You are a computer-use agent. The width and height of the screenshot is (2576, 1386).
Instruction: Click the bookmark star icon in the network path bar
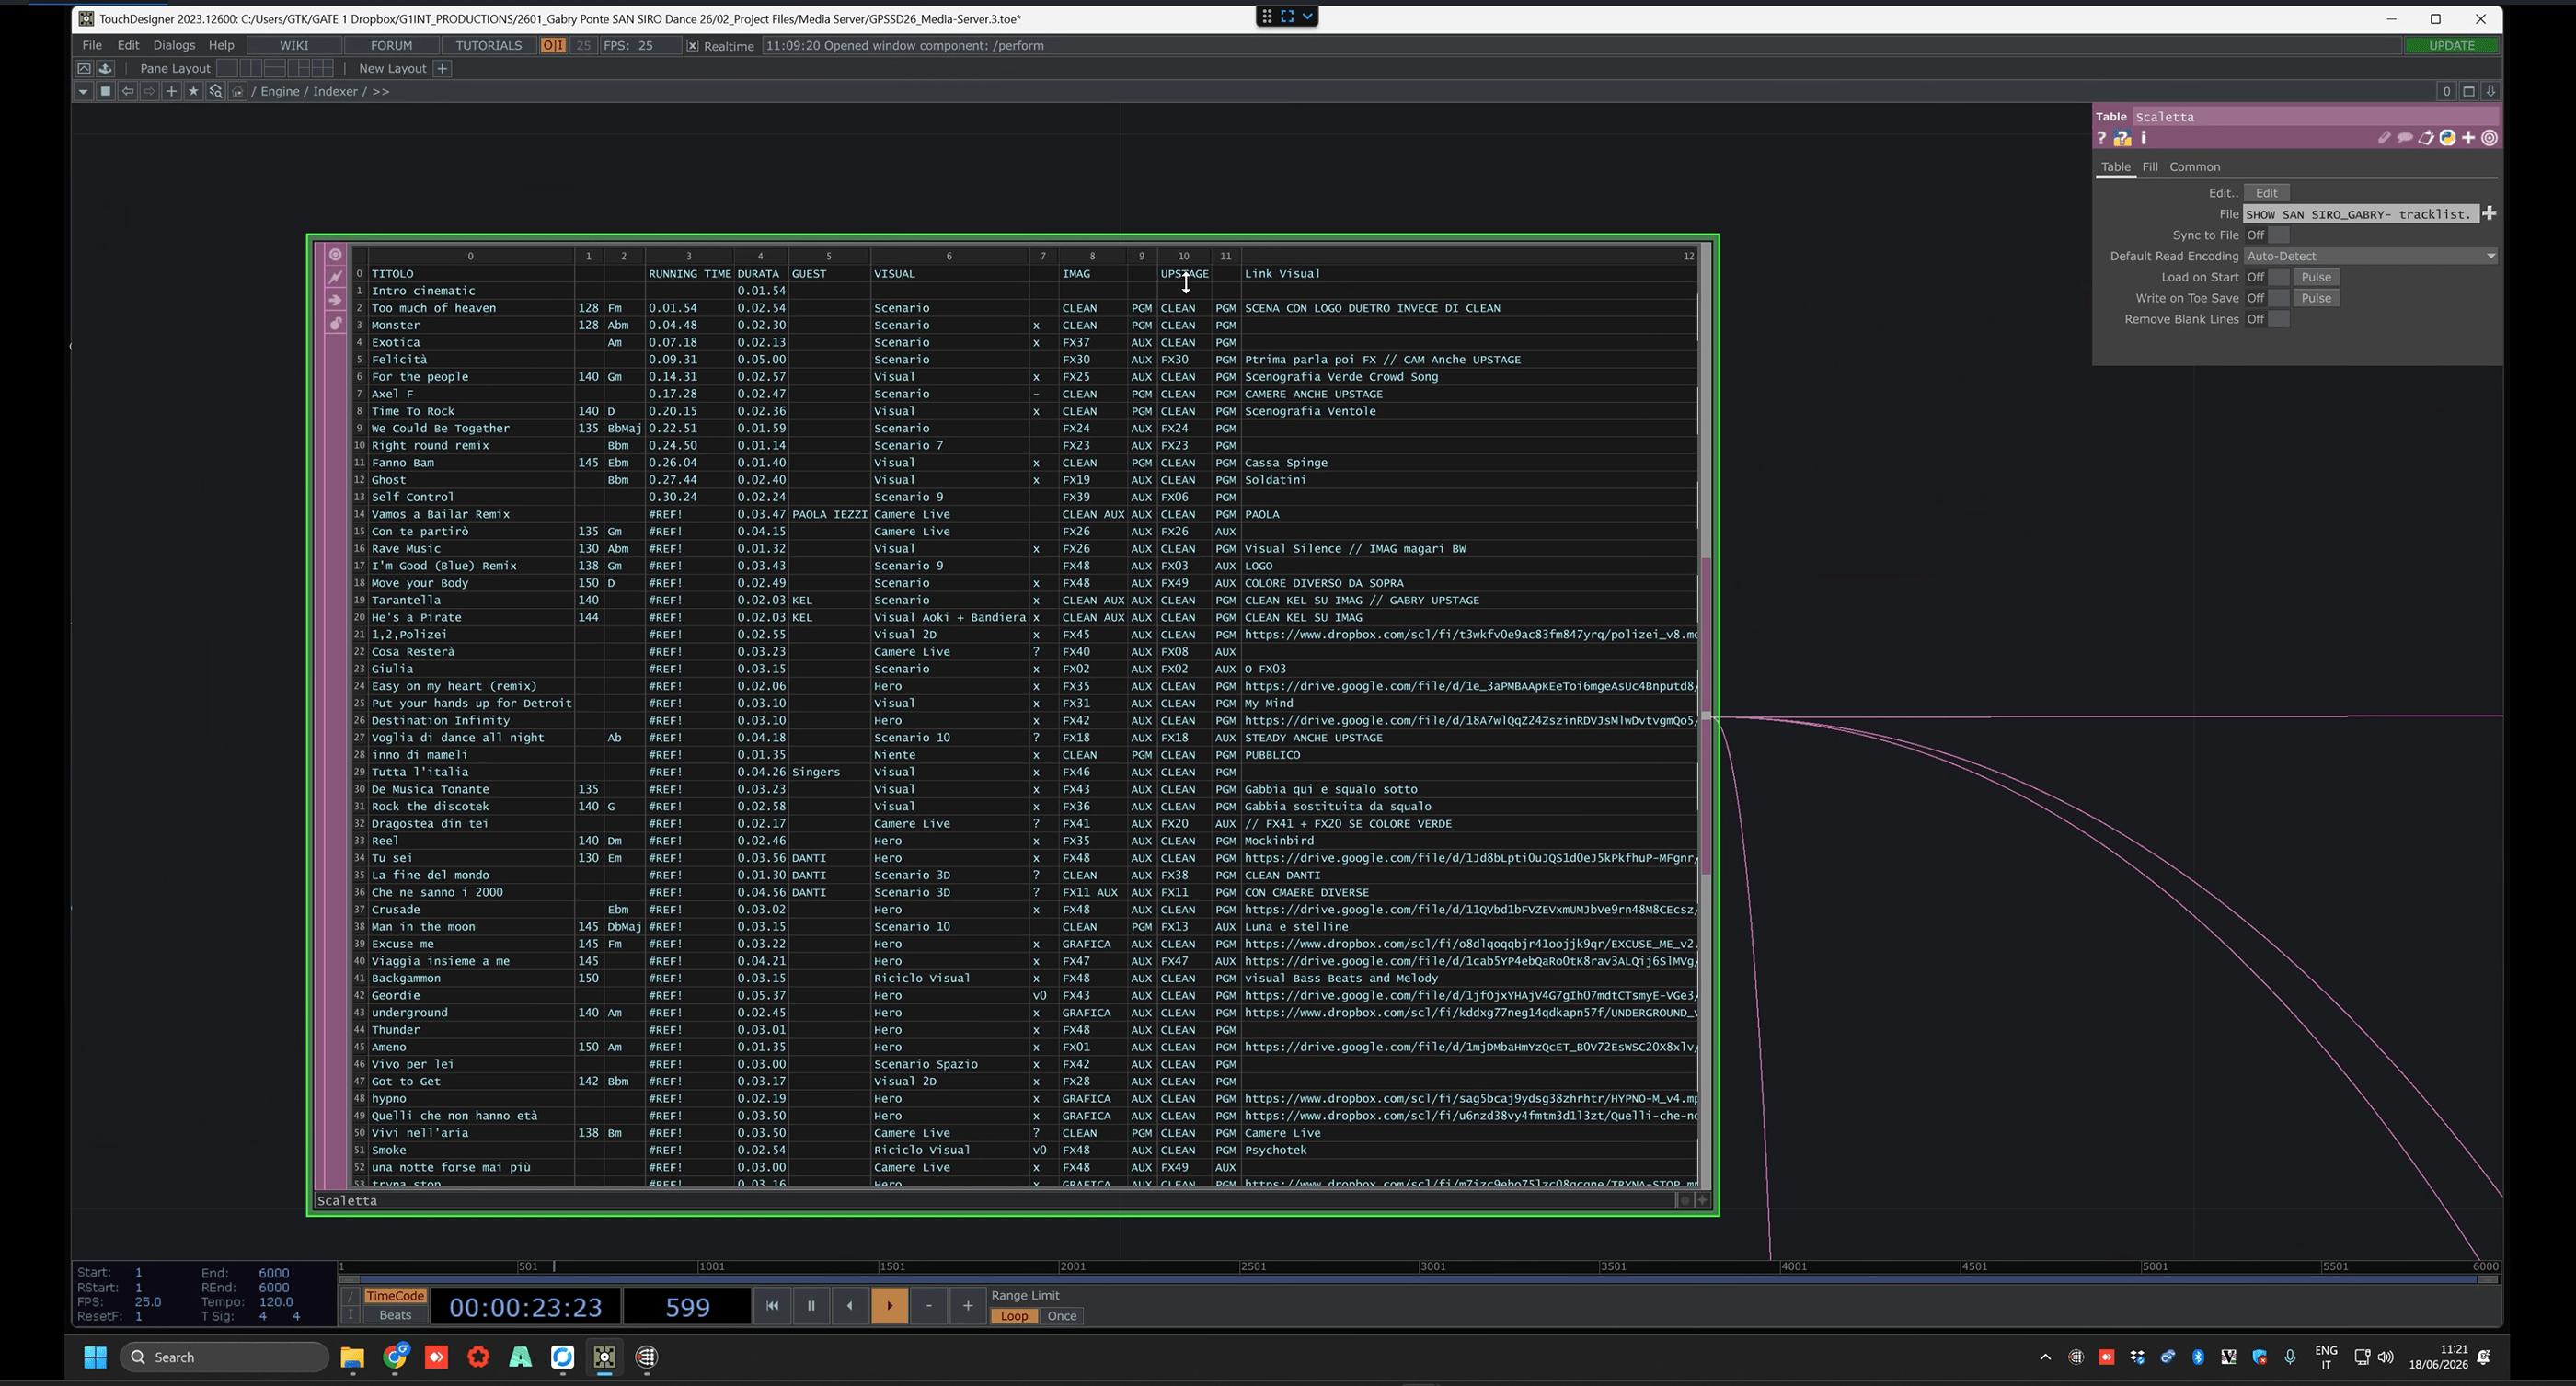(193, 91)
